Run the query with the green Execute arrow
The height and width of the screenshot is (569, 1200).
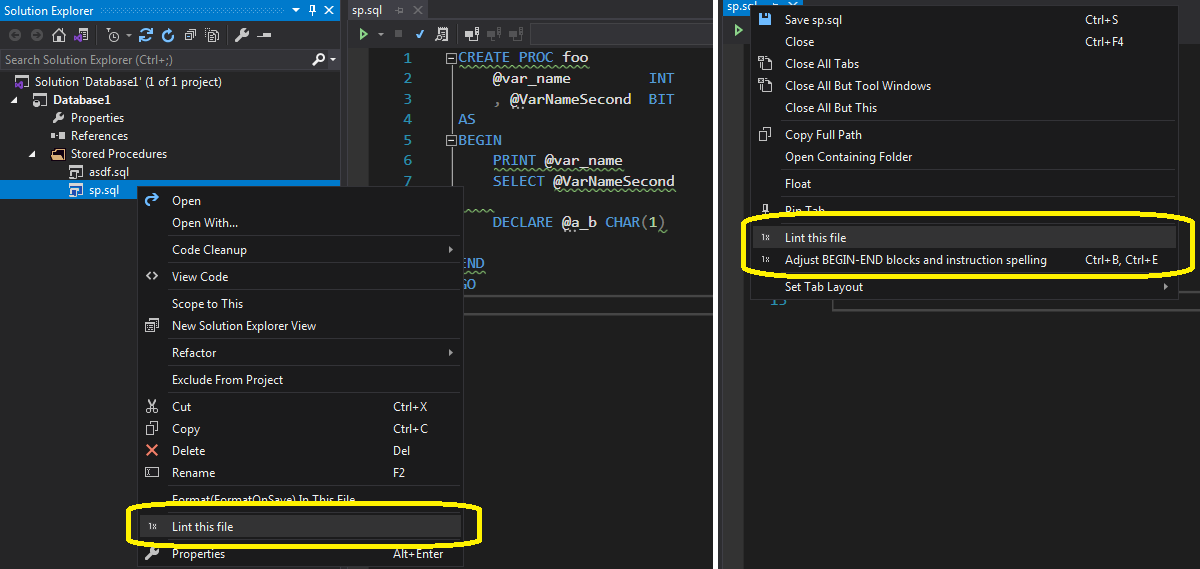tap(363, 34)
